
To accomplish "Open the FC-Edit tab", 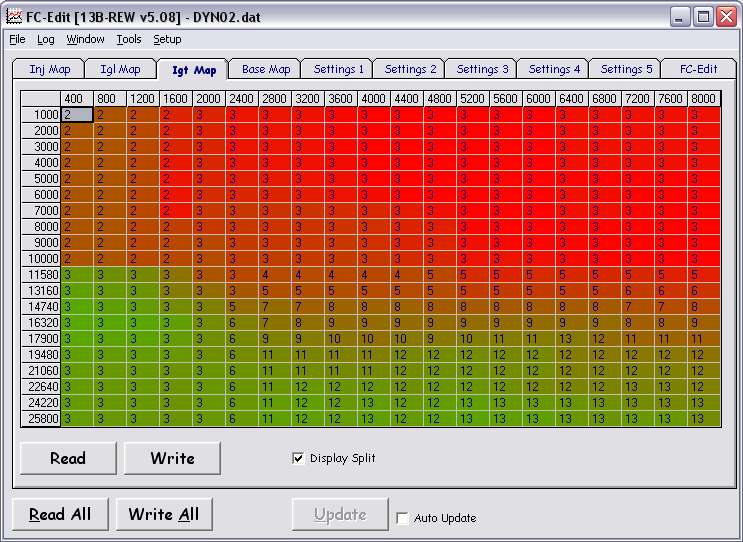I will tap(697, 69).
